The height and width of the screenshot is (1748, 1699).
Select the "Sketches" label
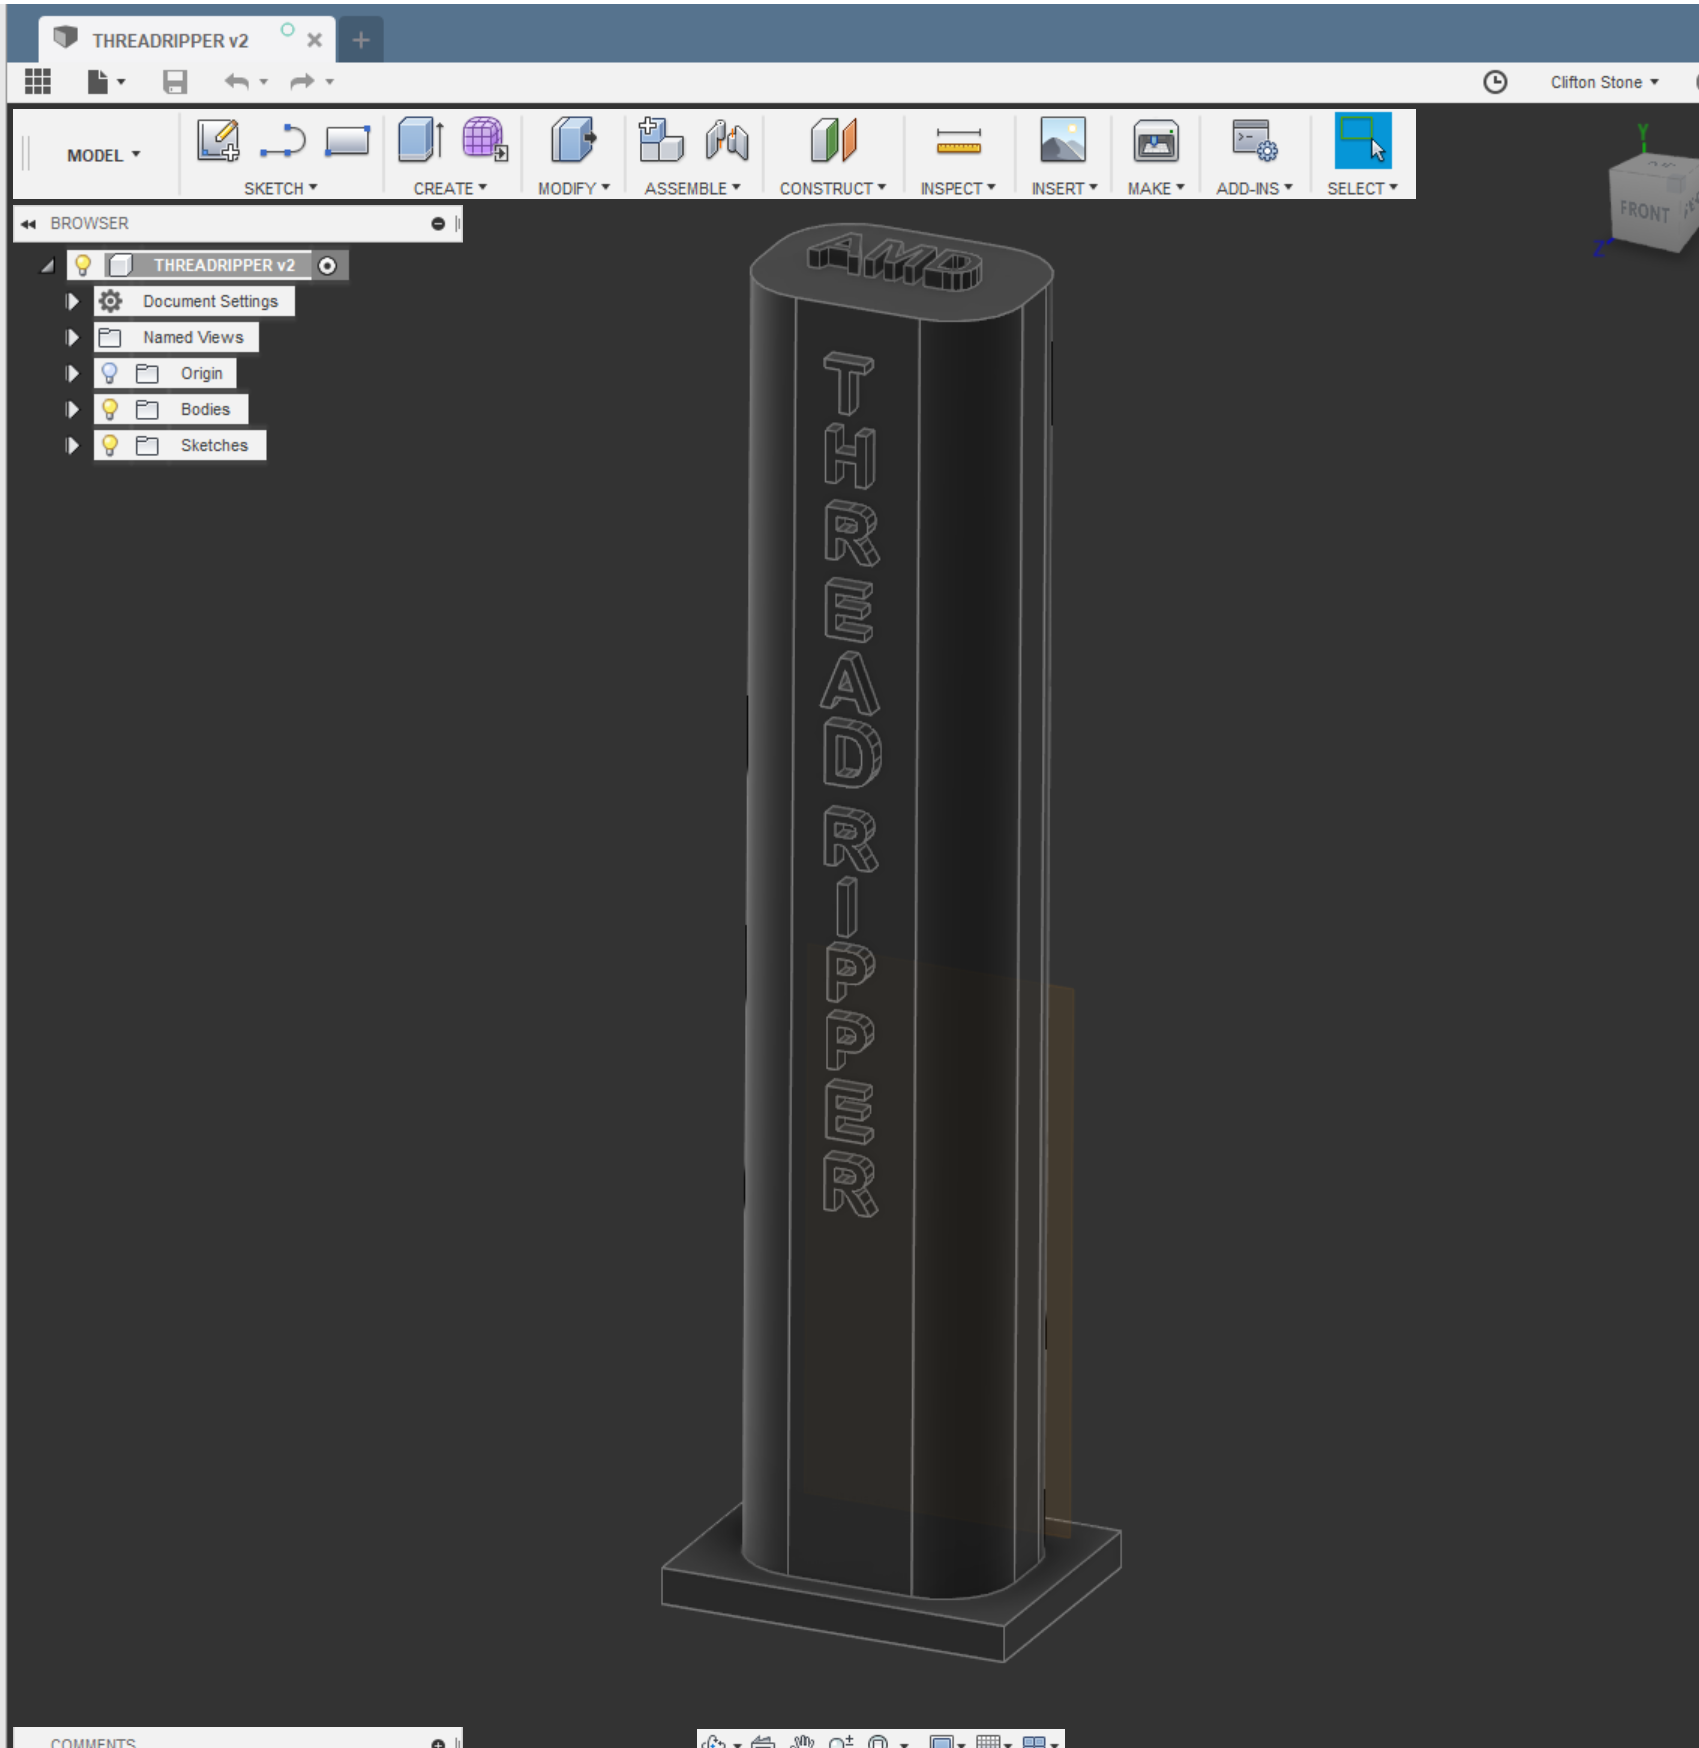click(214, 445)
